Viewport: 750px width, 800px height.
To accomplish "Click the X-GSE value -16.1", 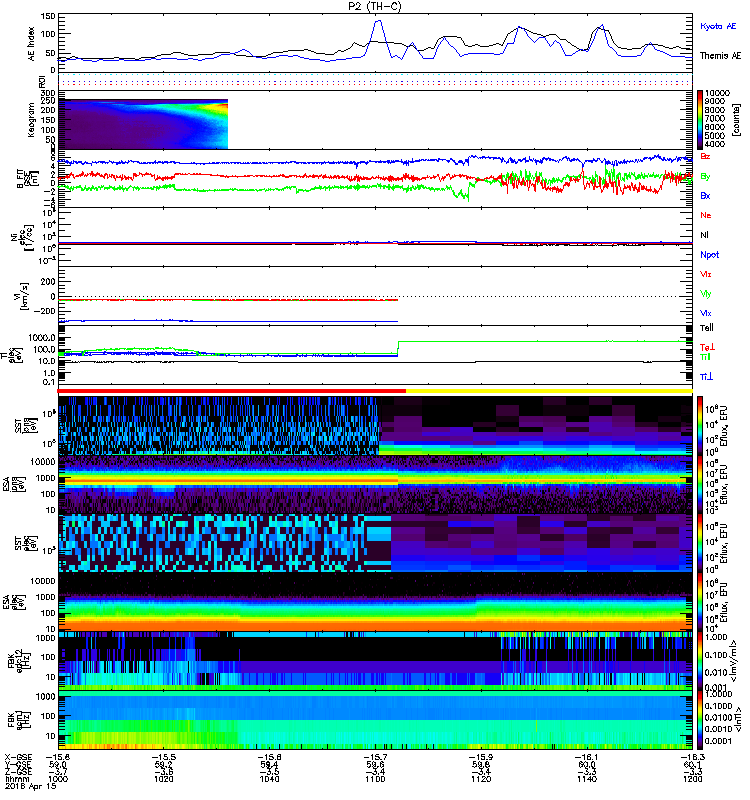I will [x=587, y=757].
